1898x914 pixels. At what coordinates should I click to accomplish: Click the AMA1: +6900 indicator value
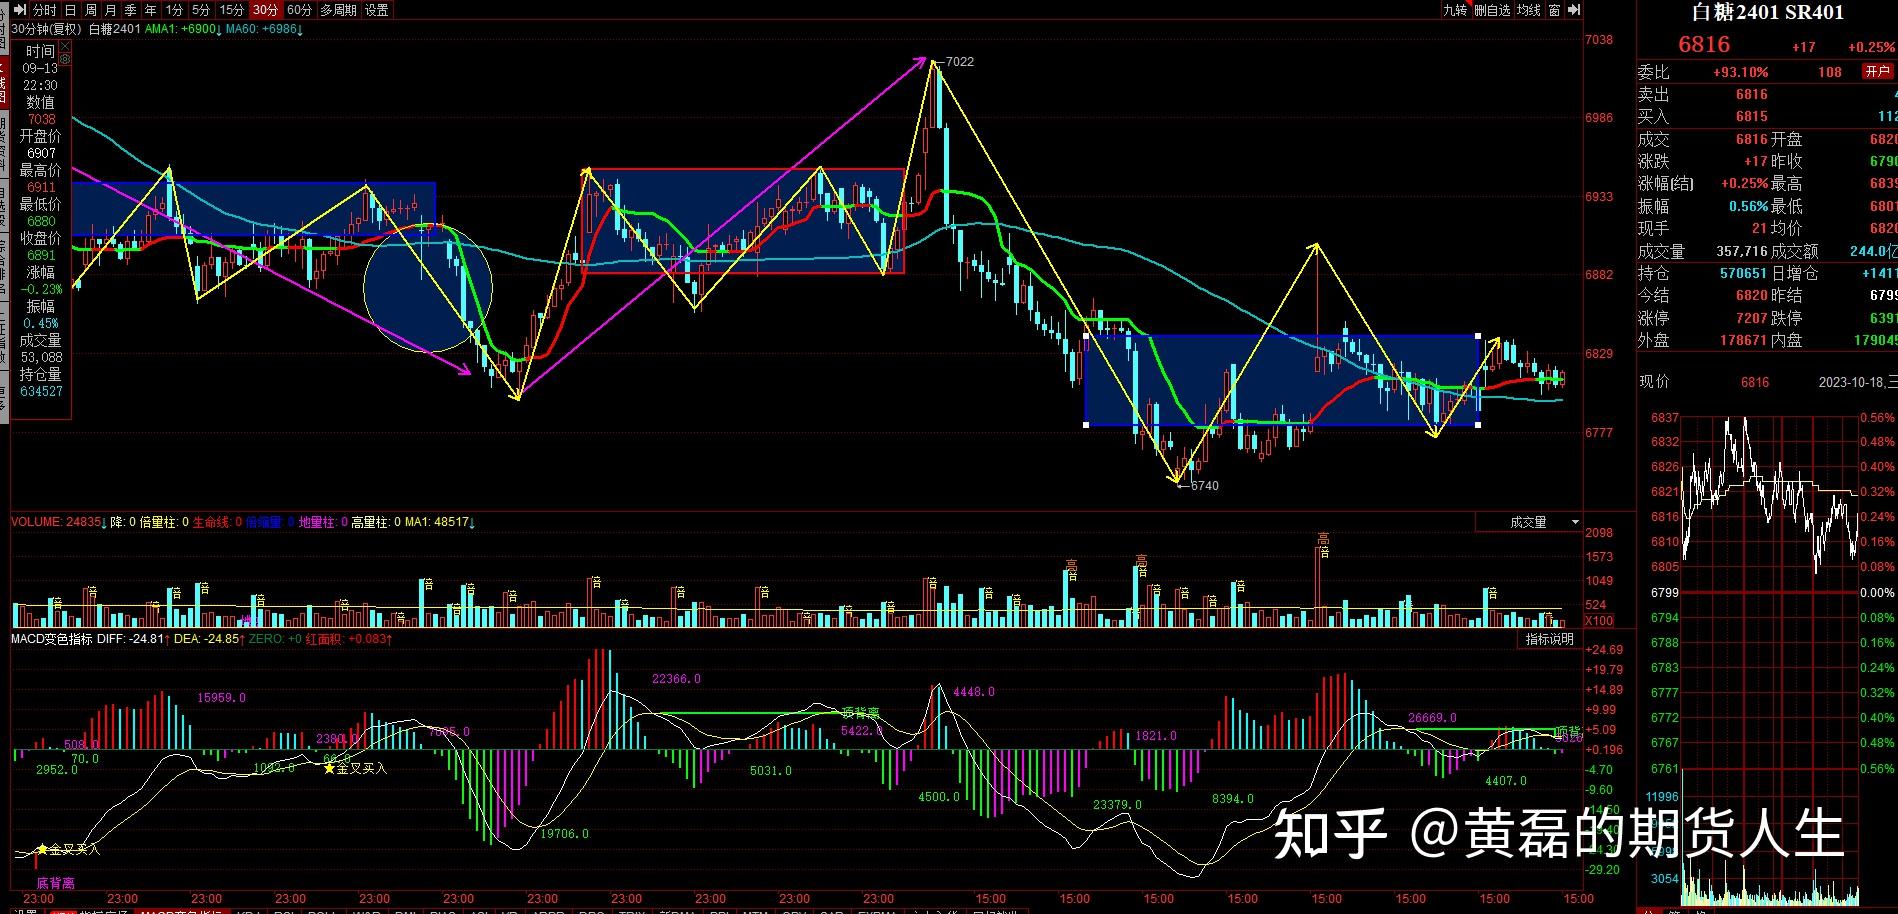[x=182, y=29]
